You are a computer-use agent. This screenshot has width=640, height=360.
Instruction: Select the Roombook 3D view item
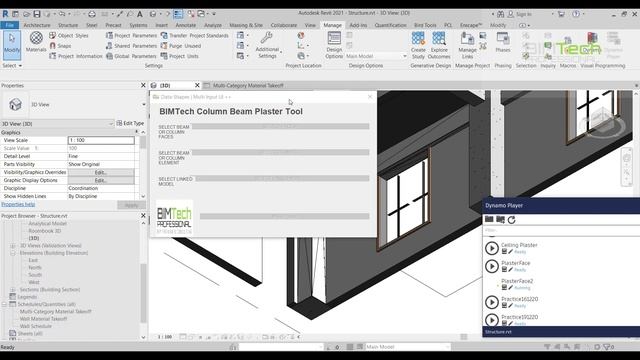44,231
